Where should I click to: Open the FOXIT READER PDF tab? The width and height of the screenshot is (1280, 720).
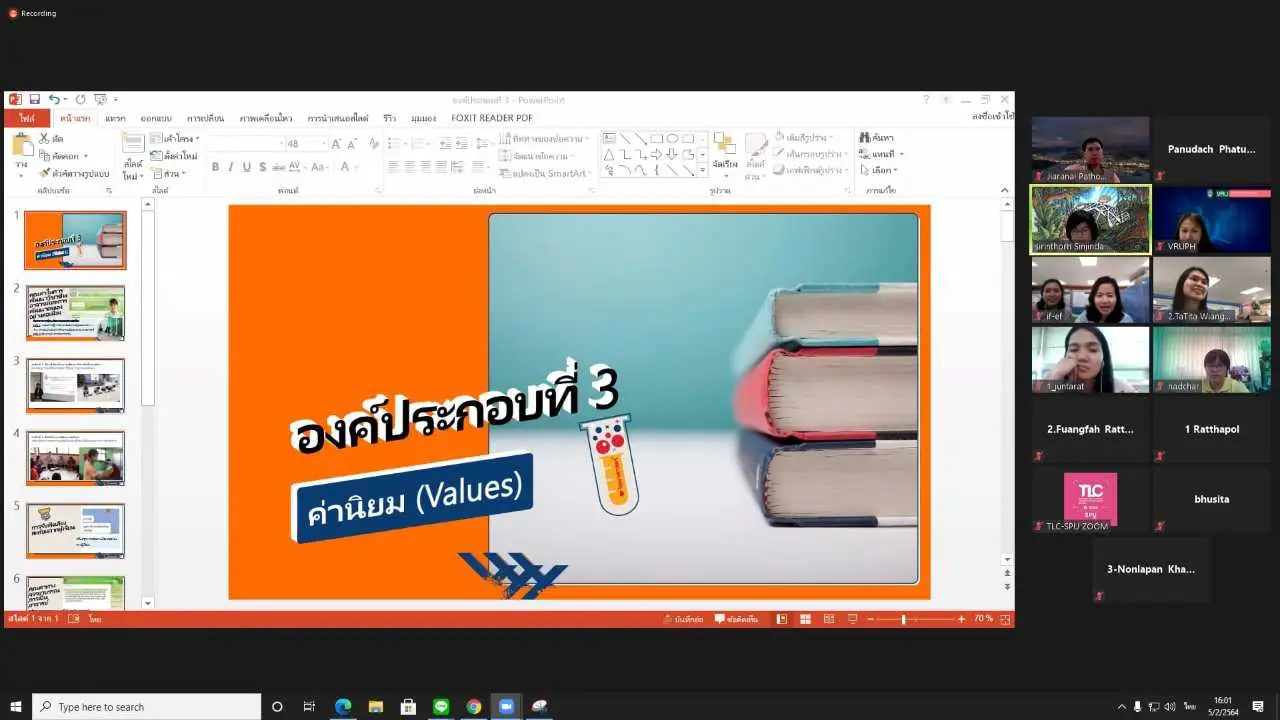pyautogui.click(x=491, y=118)
